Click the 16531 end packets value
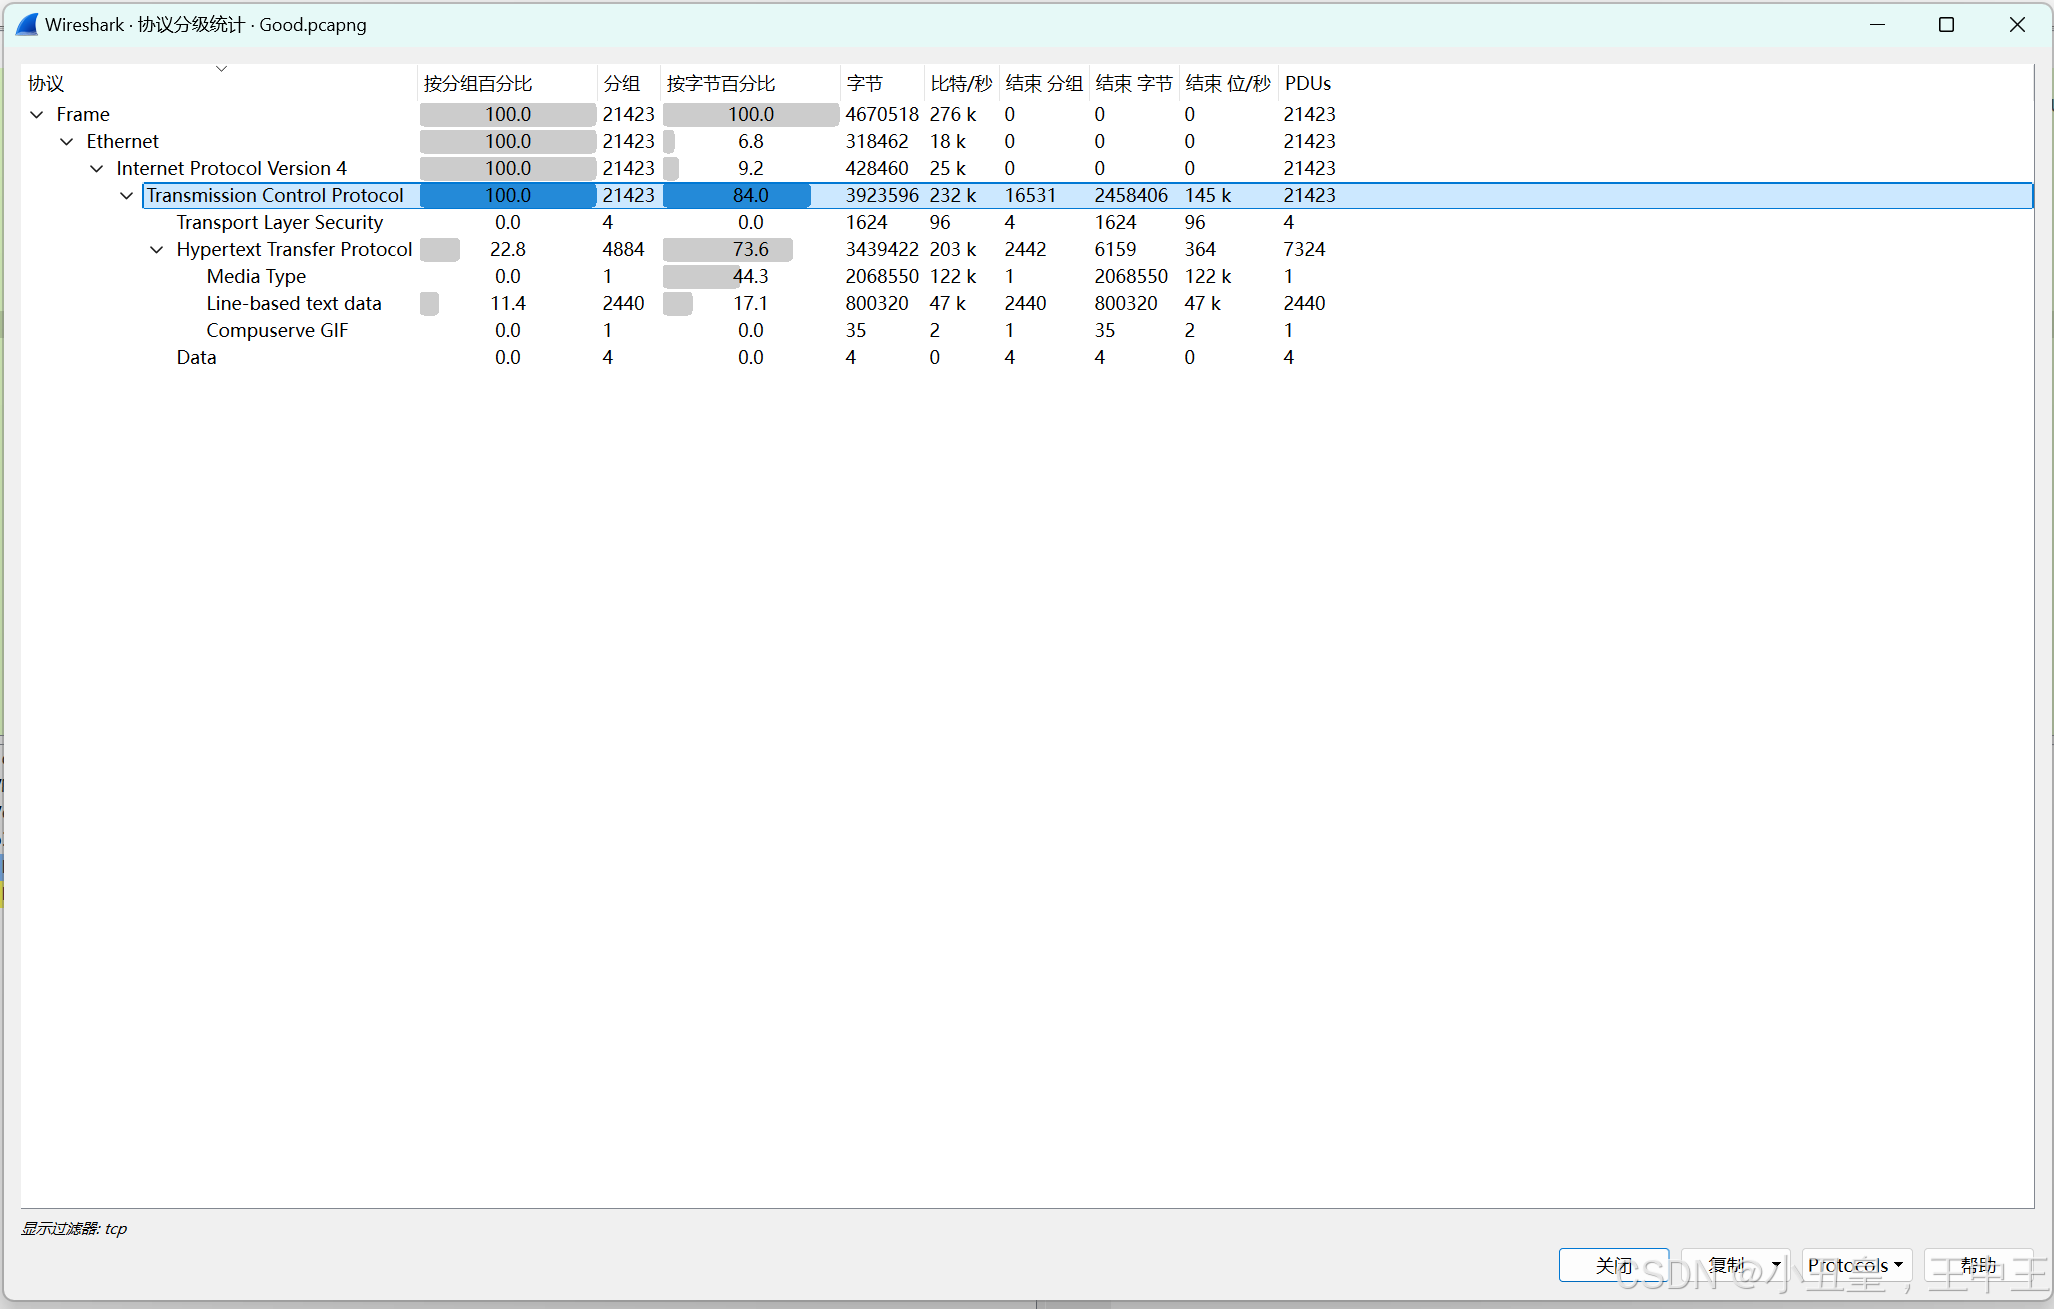The width and height of the screenshot is (2054, 1309). [1031, 196]
